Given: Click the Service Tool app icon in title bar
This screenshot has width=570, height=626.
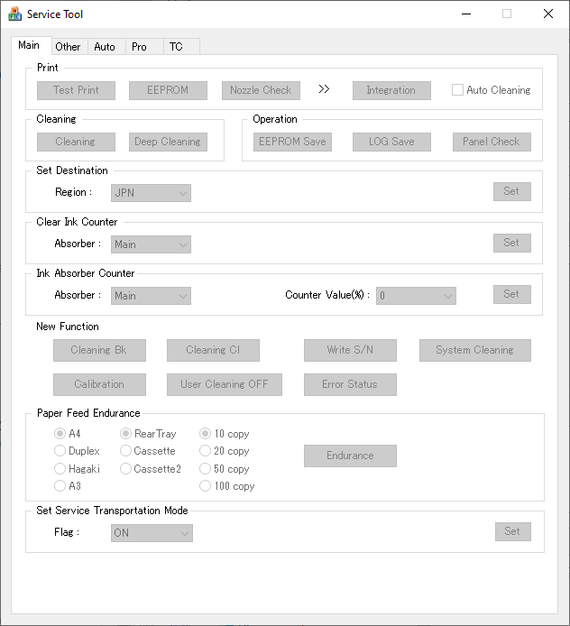Looking at the screenshot, I should [15, 14].
